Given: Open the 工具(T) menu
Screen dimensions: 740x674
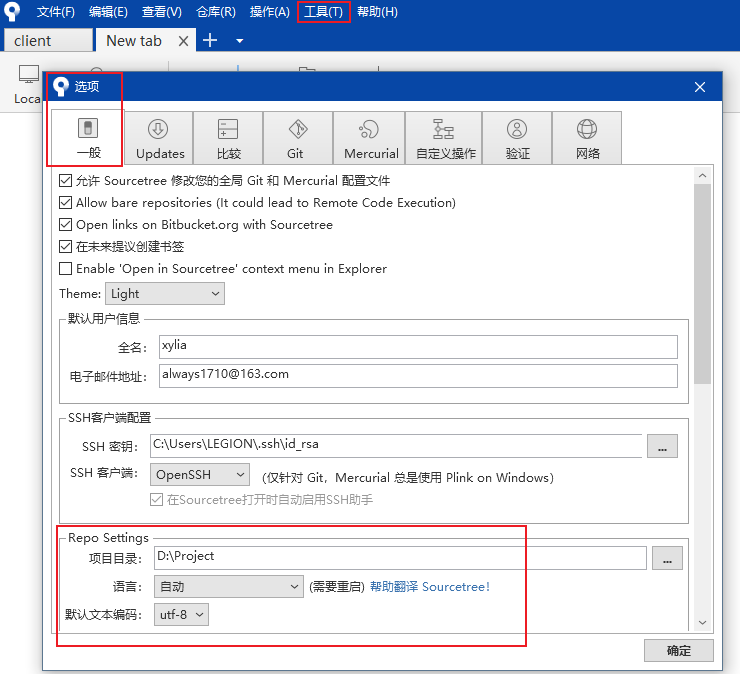Looking at the screenshot, I should click(323, 12).
